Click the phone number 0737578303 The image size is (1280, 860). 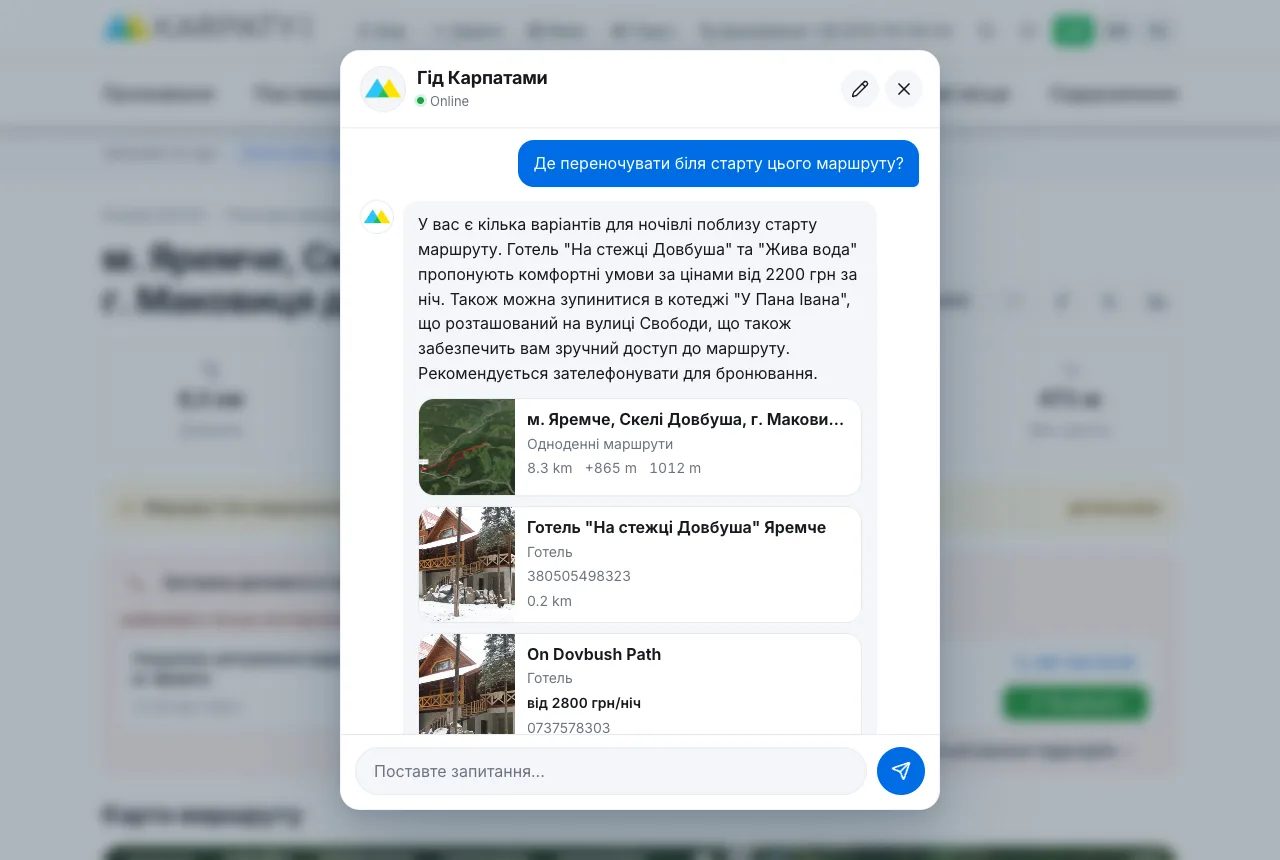point(569,728)
